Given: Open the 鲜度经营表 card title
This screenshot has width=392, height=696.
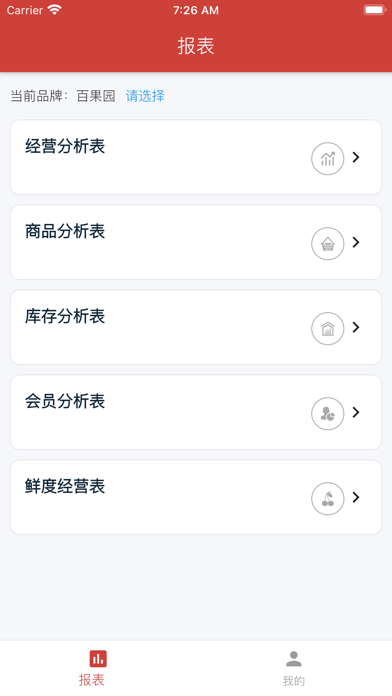Looking at the screenshot, I should (x=65, y=486).
